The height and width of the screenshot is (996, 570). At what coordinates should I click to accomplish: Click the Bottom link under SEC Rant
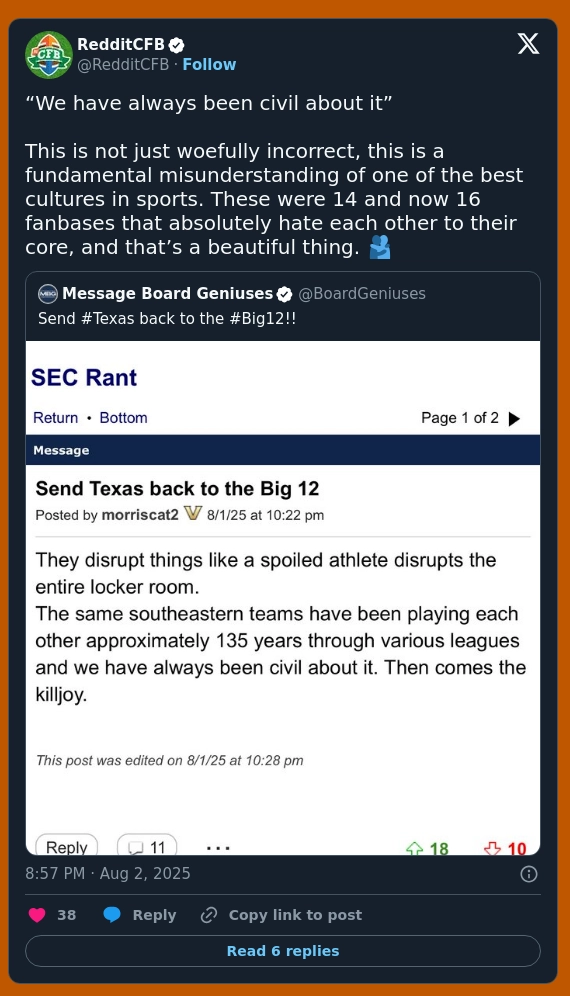(x=123, y=418)
